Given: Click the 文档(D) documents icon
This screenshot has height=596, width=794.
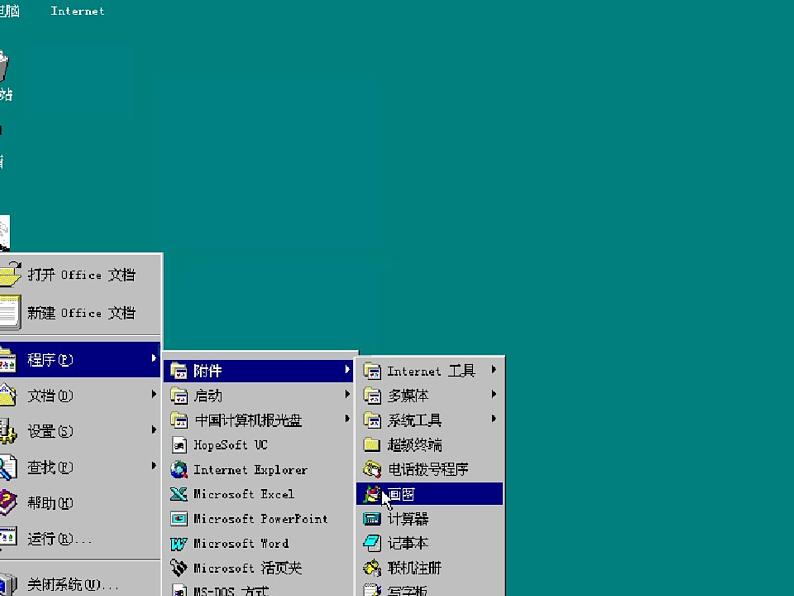Looking at the screenshot, I should pos(8,394).
